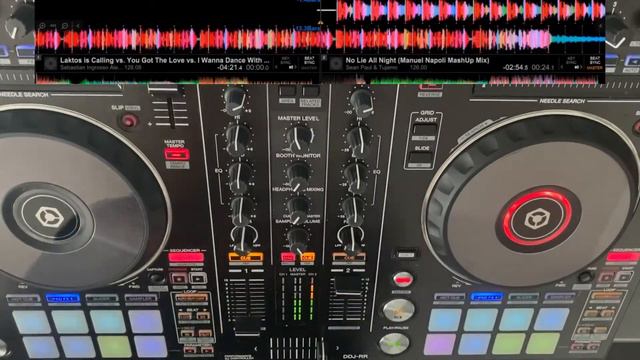Select the blue-lit PAD FX mode on left deck
The height and width of the screenshot is (360, 640).
tap(62, 299)
